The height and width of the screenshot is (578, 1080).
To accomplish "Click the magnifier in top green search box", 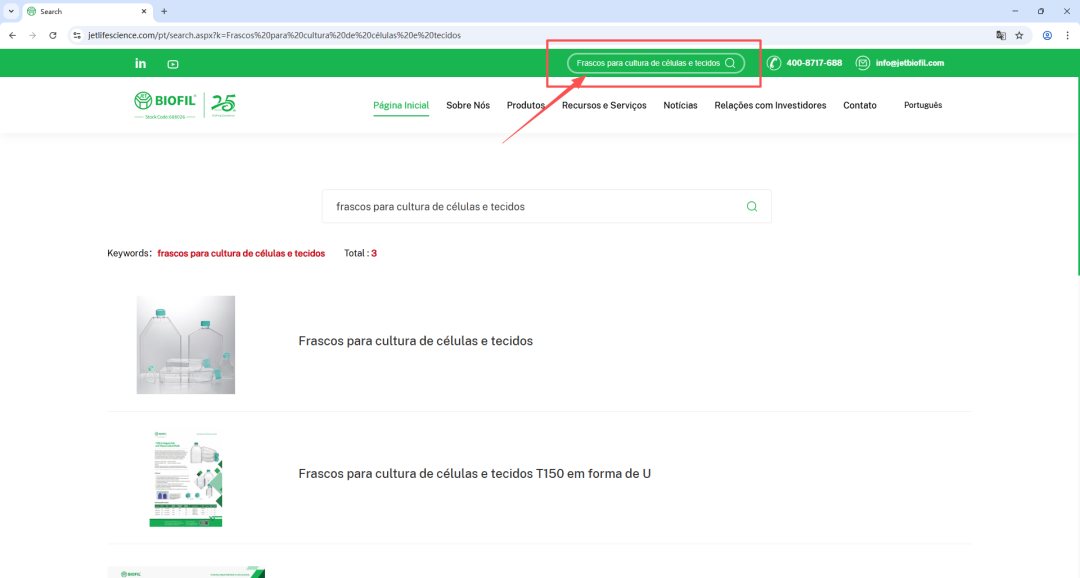I will [730, 63].
